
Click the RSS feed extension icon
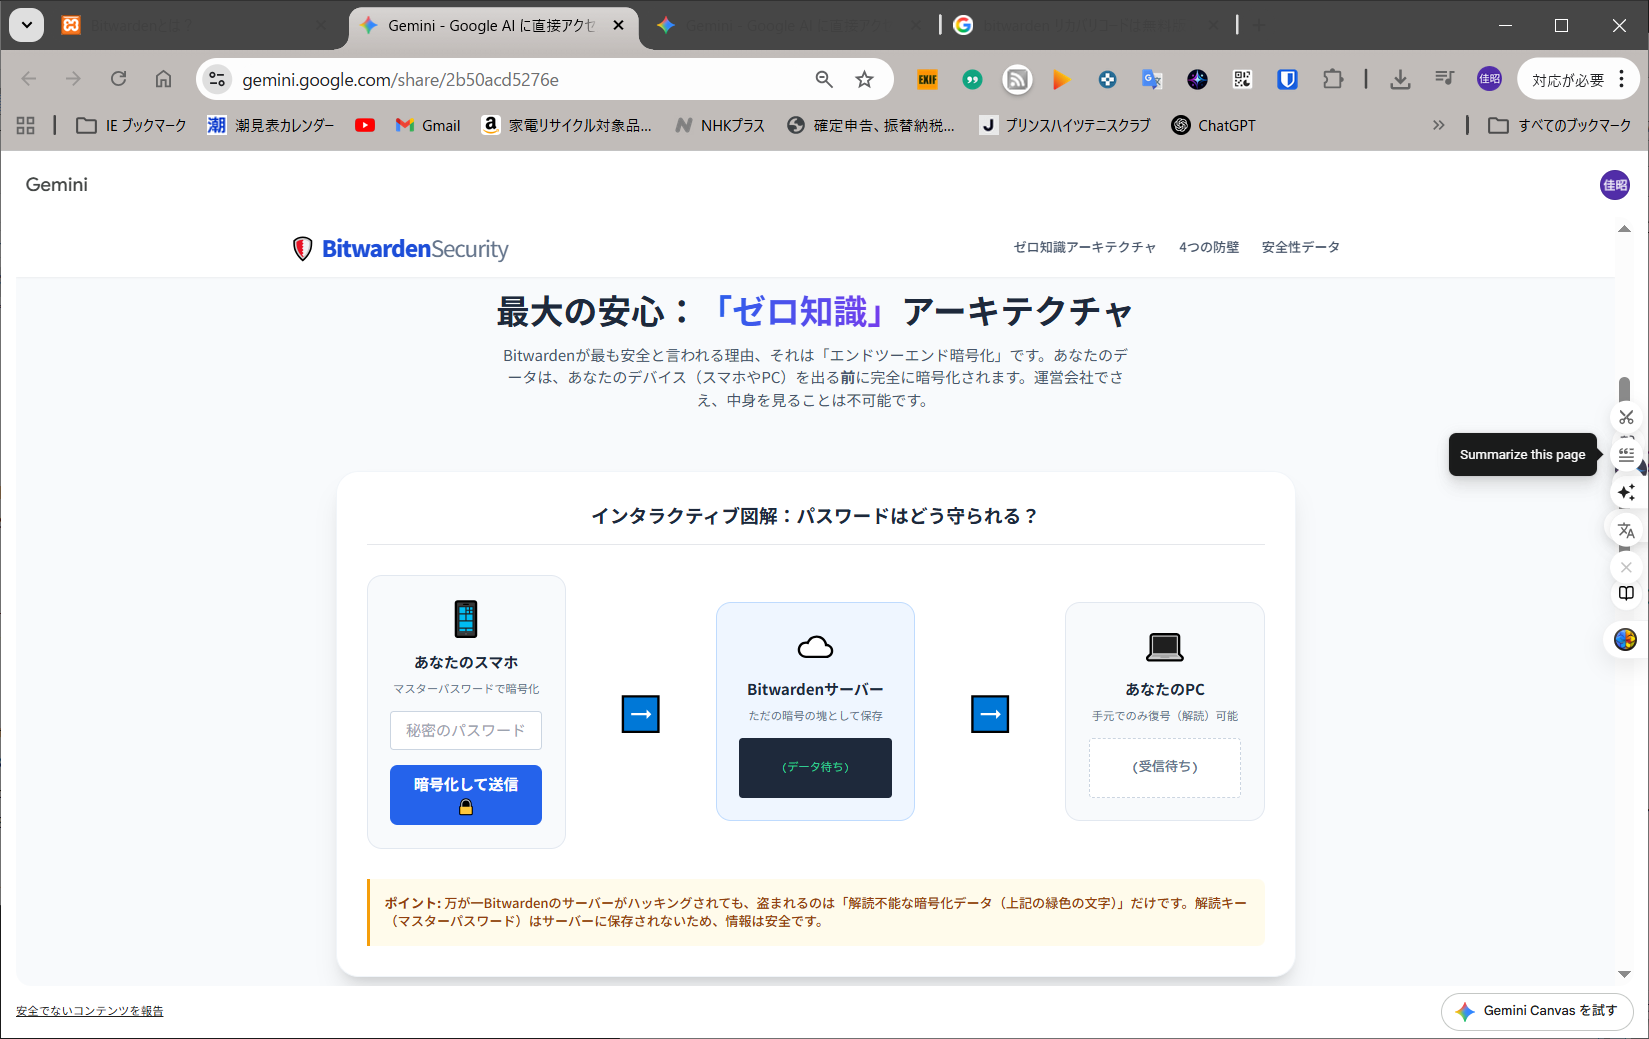point(1017,79)
